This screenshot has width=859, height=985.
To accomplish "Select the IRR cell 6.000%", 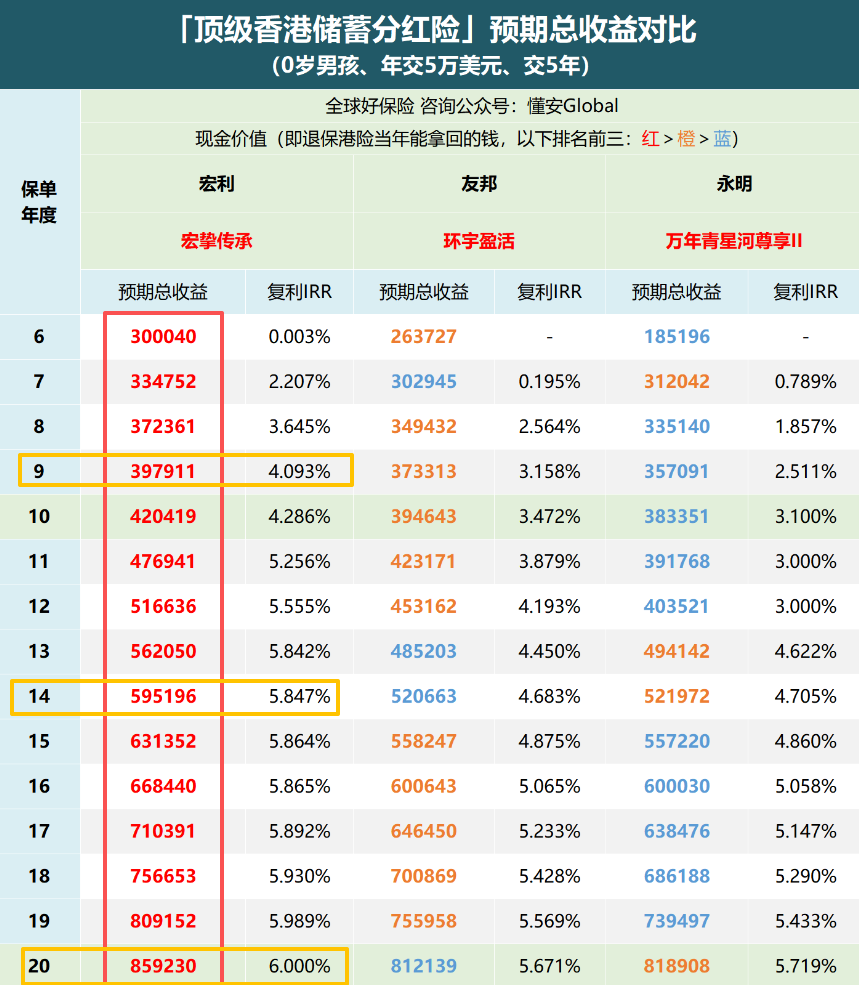I will (x=299, y=966).
